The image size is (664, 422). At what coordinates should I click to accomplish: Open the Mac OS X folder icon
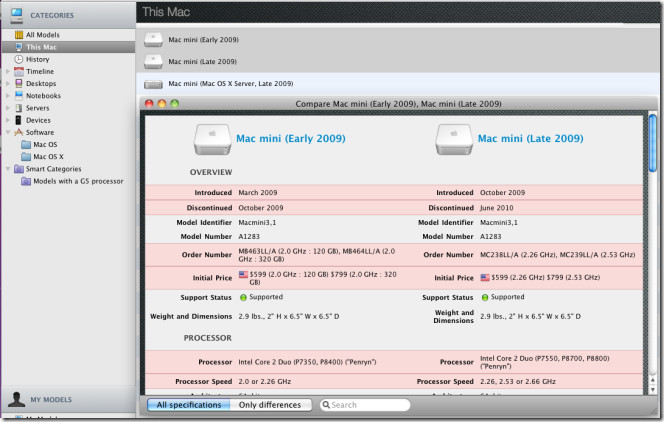pos(26,157)
